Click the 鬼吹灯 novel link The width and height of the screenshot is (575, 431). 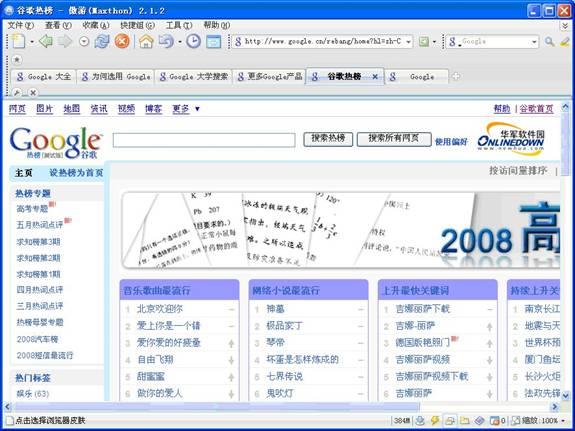click(279, 394)
